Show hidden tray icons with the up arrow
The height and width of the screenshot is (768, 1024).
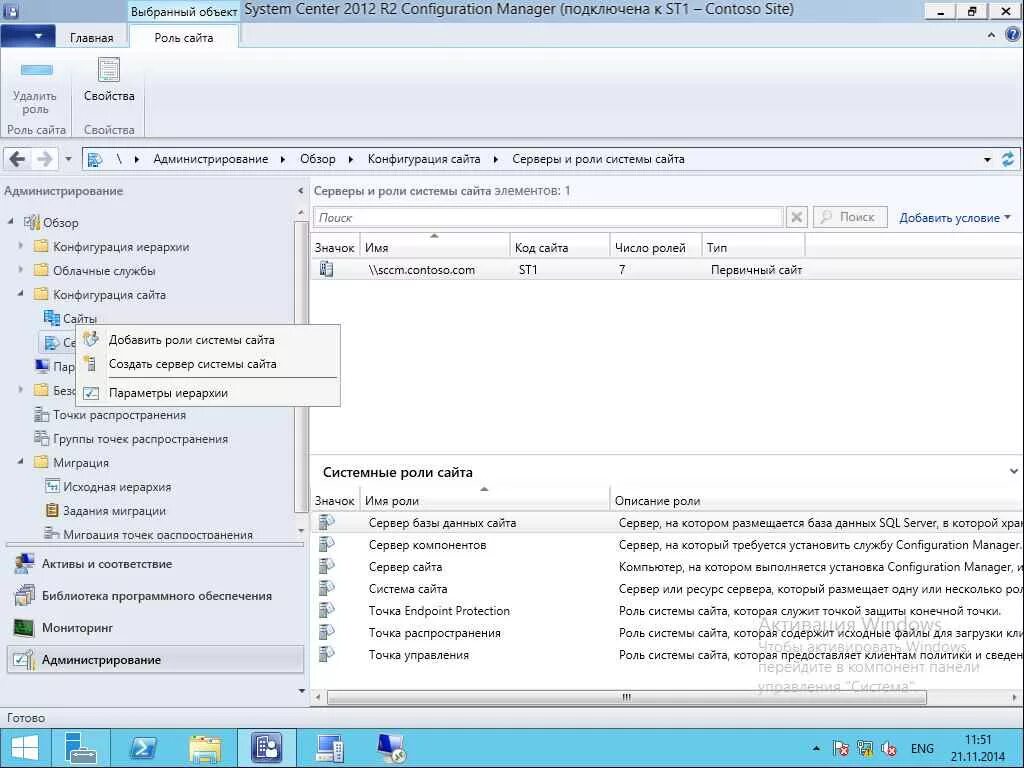coord(816,748)
